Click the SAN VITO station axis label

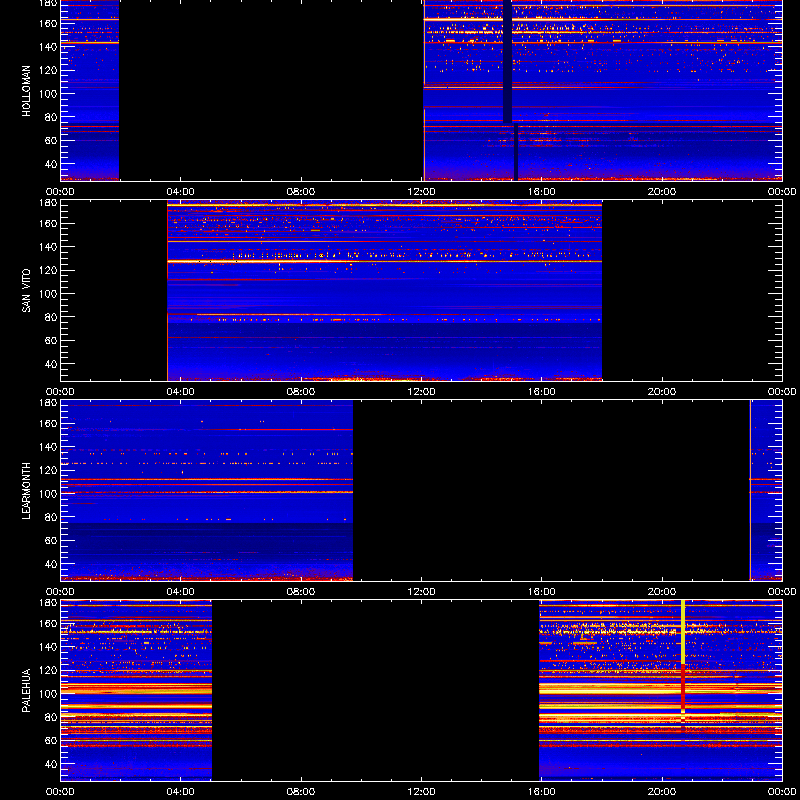tap(26, 291)
